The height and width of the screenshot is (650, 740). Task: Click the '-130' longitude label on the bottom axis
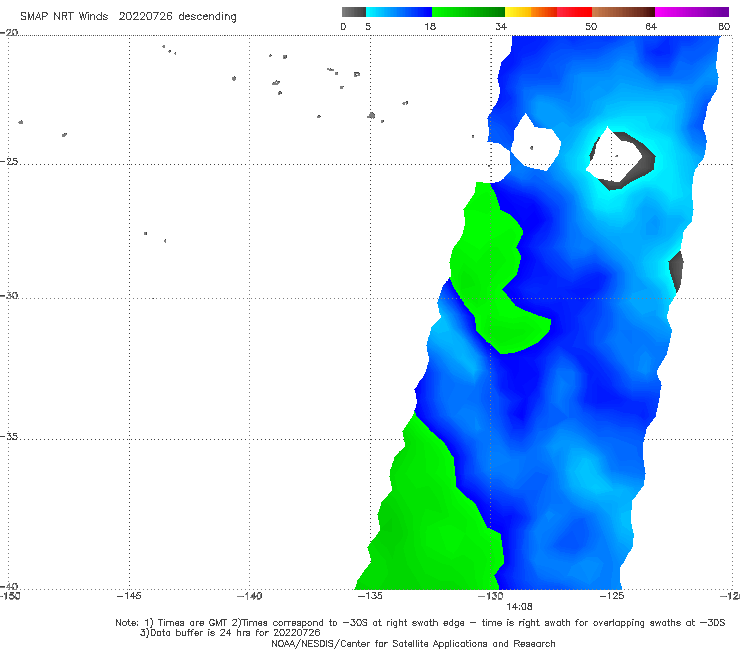click(491, 596)
